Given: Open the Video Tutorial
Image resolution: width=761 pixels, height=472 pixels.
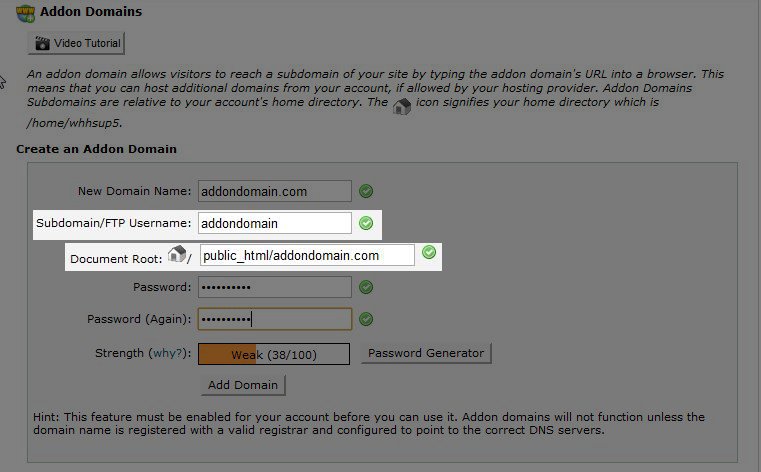Looking at the screenshot, I should [76, 44].
